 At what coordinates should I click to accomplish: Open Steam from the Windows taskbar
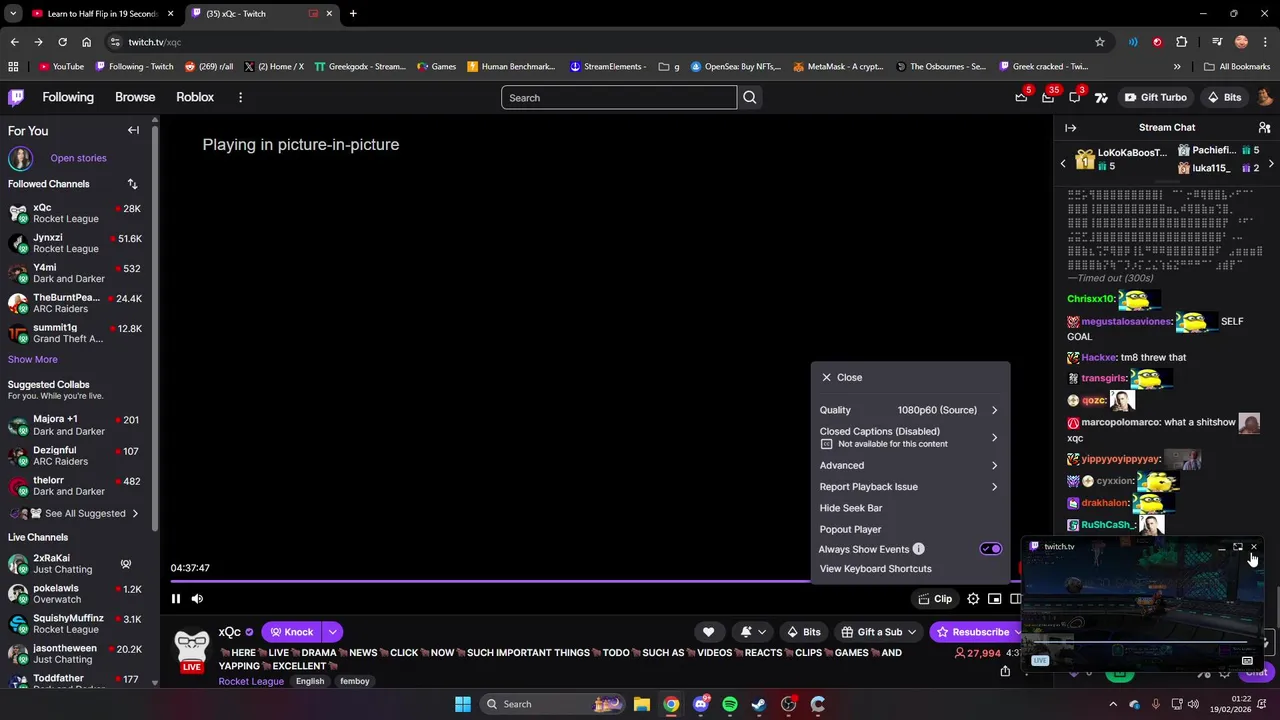(x=759, y=704)
